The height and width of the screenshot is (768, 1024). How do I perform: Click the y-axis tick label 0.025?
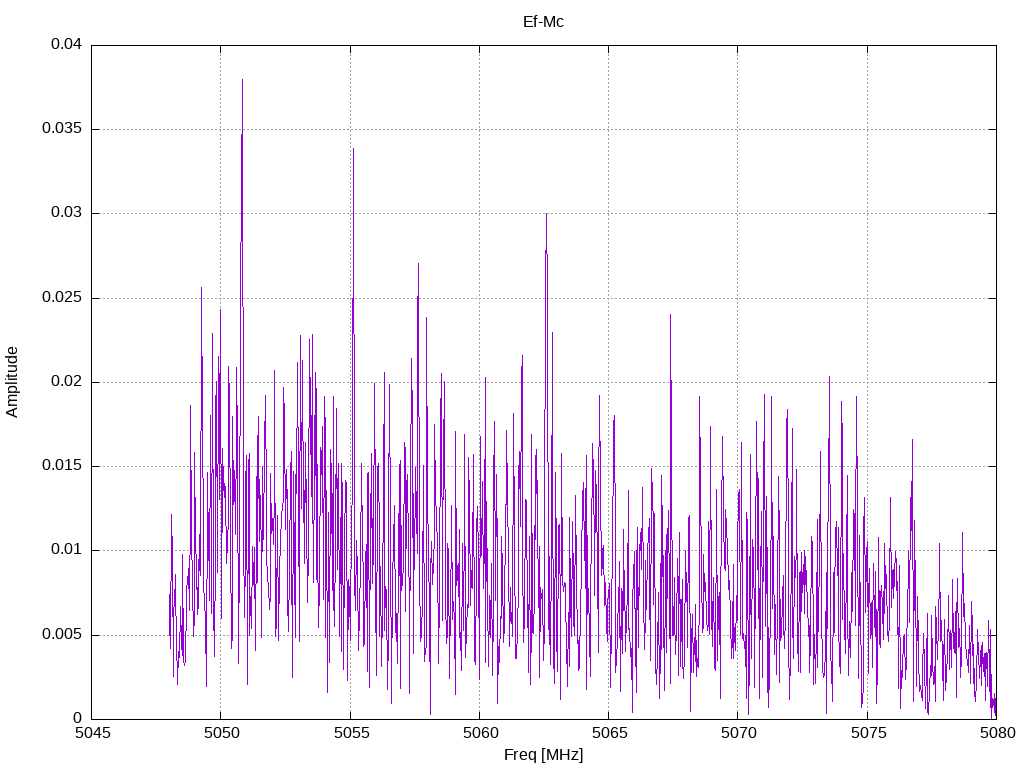coord(62,298)
